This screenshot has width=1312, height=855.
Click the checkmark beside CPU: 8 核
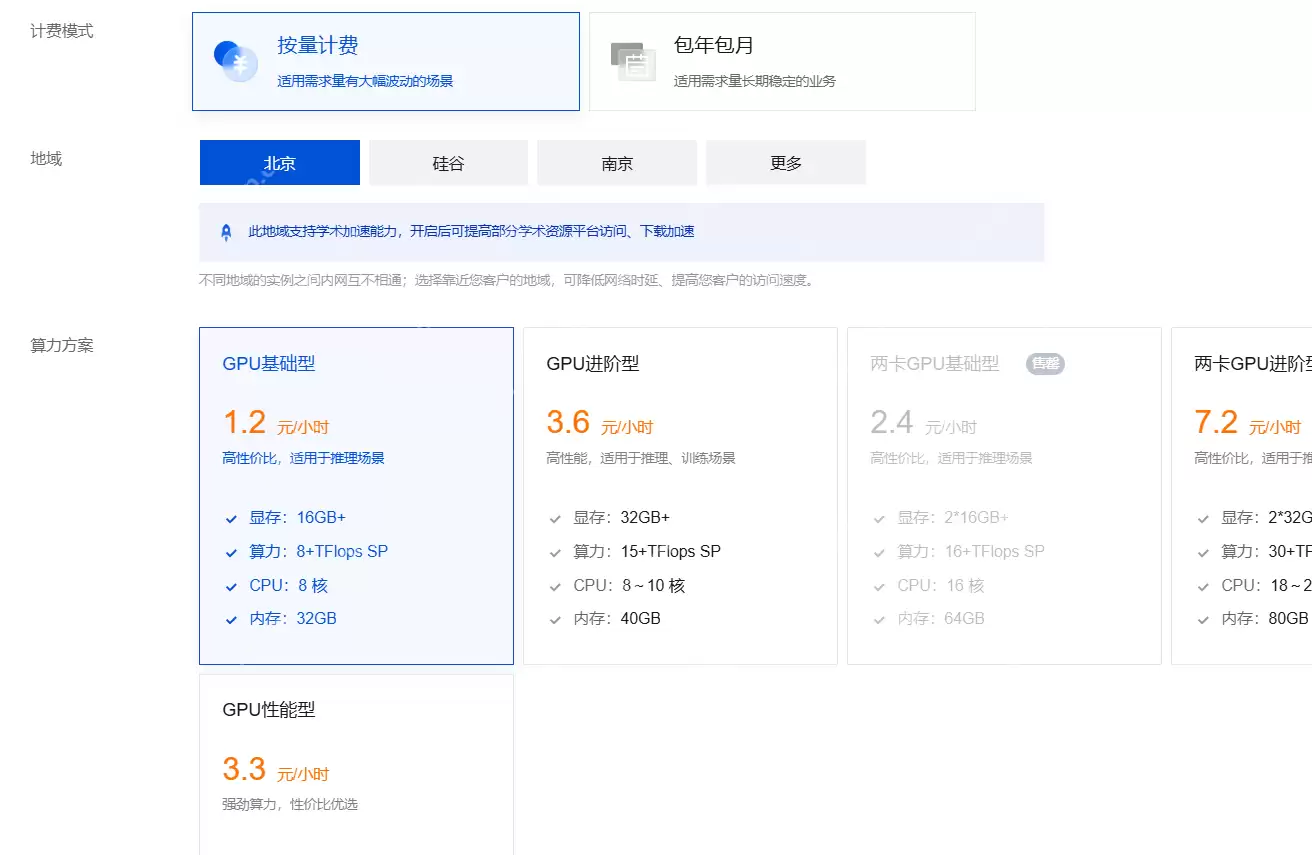pos(230,585)
